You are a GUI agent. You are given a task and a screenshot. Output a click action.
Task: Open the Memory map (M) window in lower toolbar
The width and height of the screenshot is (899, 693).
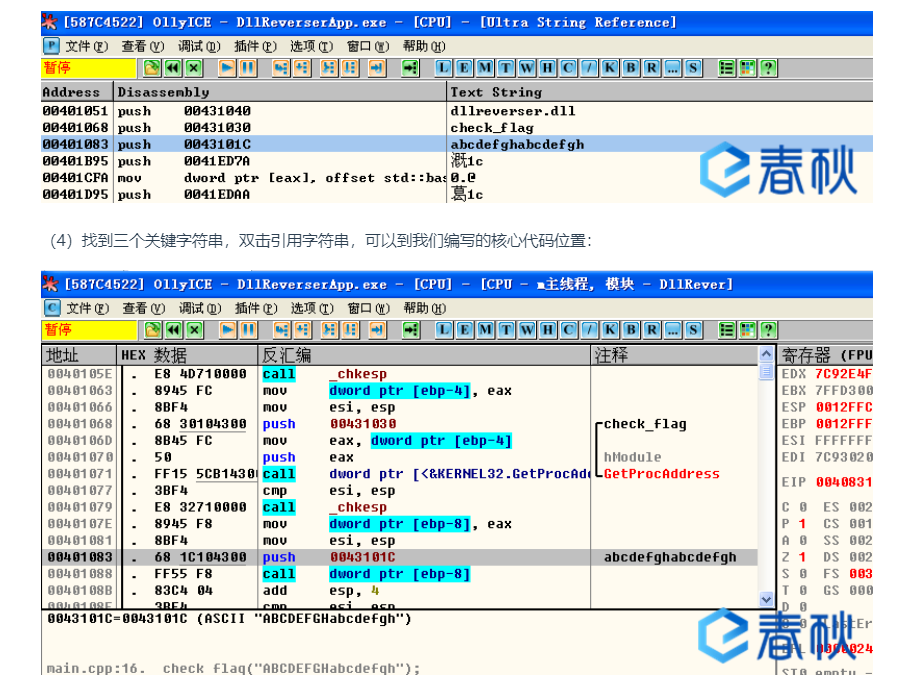point(485,329)
